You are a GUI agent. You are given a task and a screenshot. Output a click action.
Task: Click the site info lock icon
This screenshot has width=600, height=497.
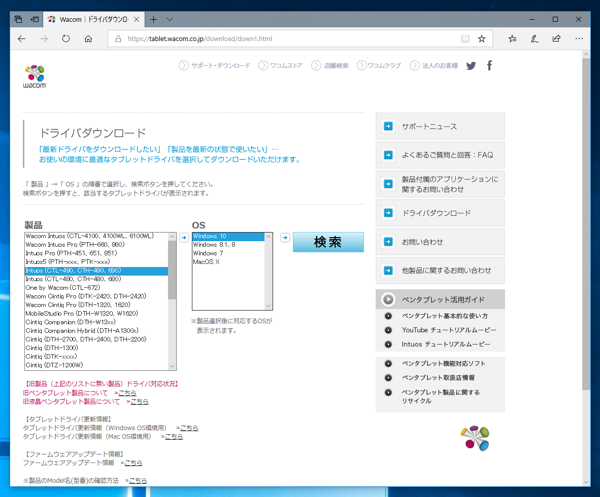pyautogui.click(x=118, y=39)
